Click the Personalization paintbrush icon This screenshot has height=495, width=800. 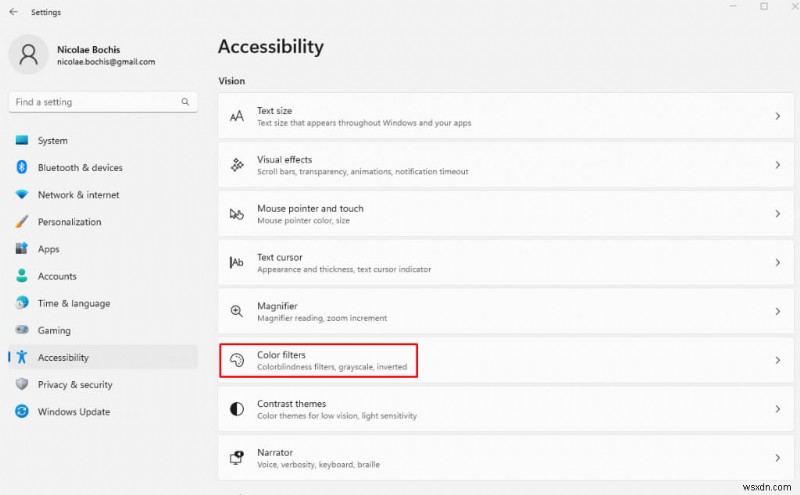22,221
